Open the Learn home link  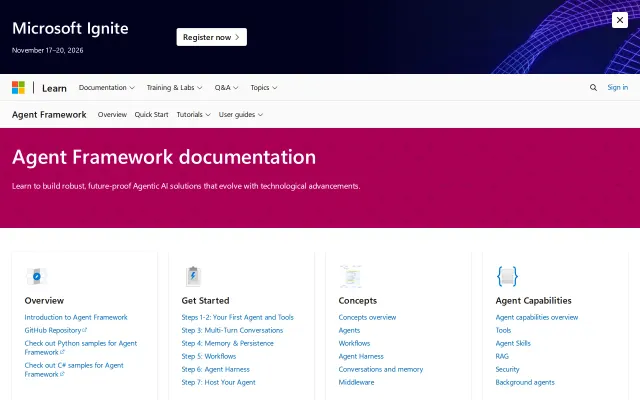click(x=54, y=88)
